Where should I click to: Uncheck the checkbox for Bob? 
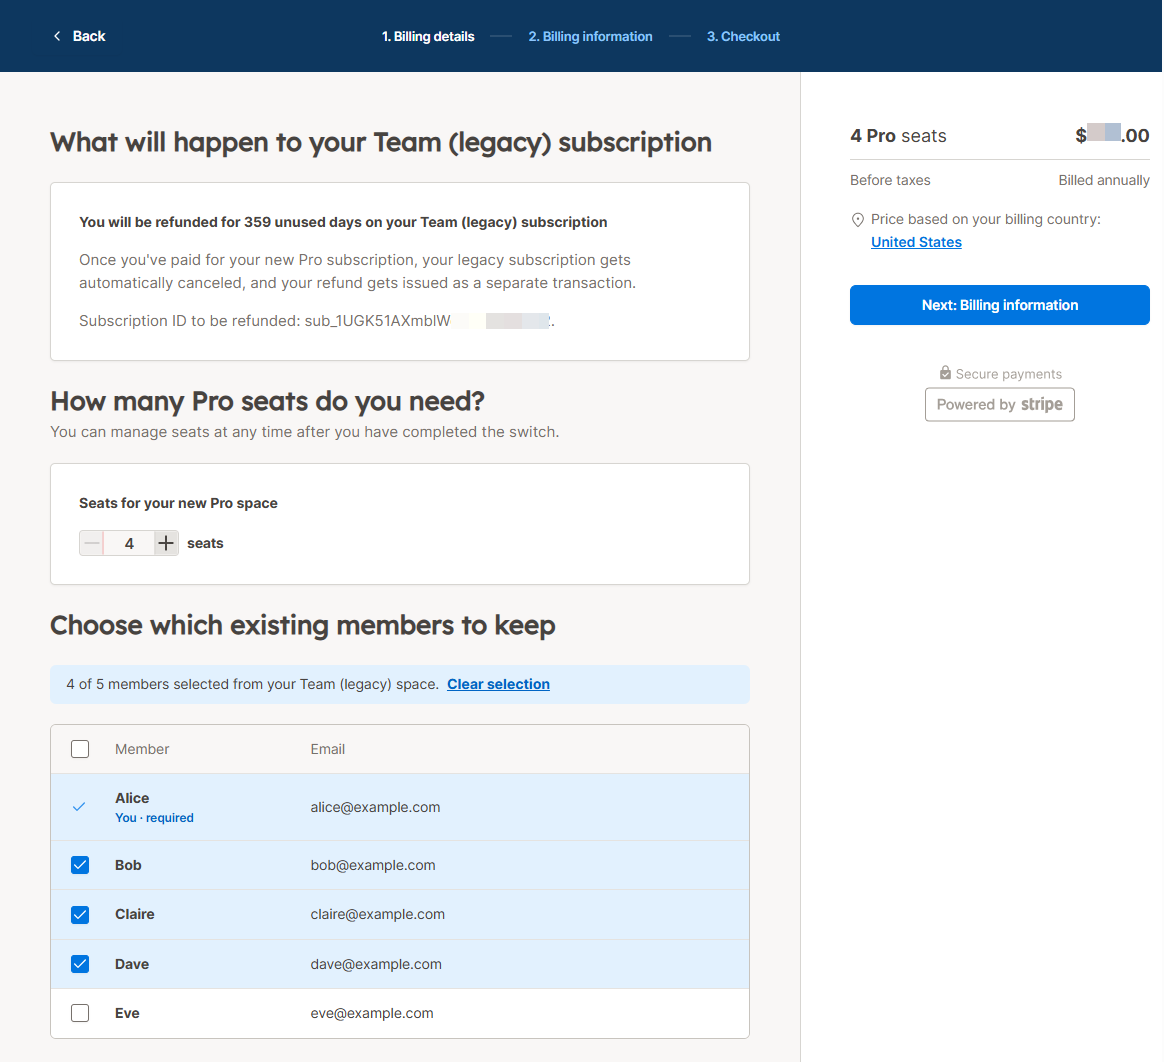80,865
